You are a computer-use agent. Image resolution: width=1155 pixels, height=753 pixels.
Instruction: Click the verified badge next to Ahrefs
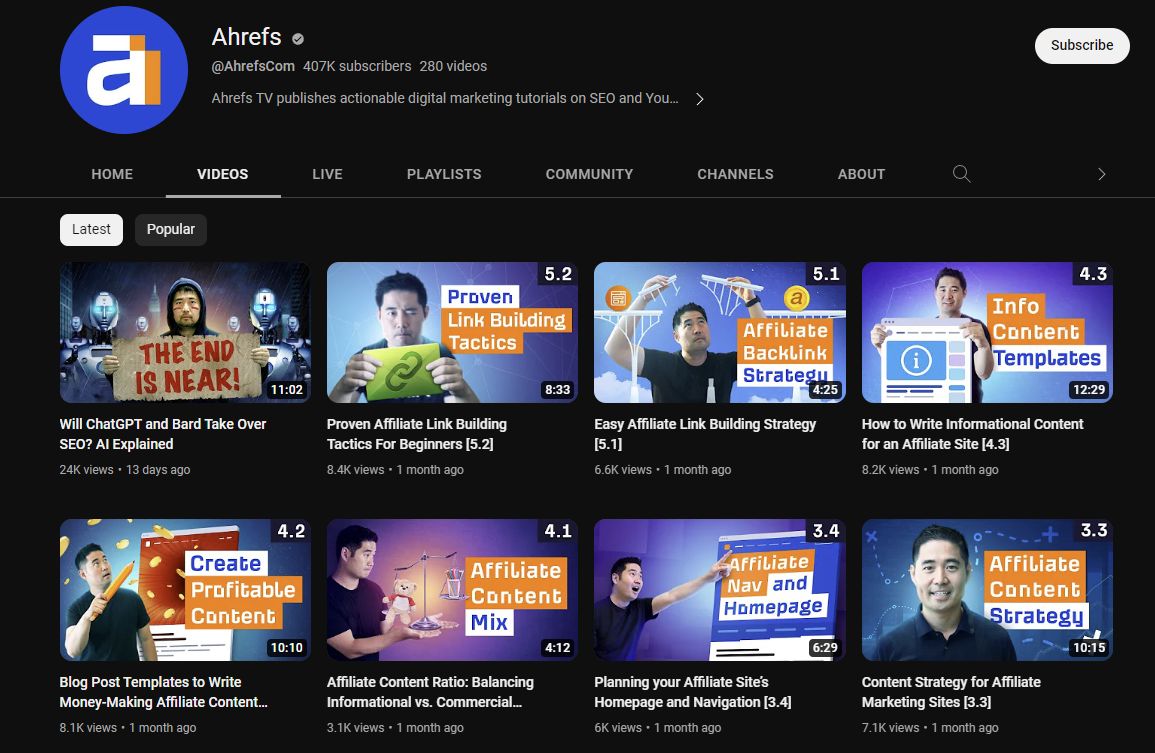pos(297,38)
